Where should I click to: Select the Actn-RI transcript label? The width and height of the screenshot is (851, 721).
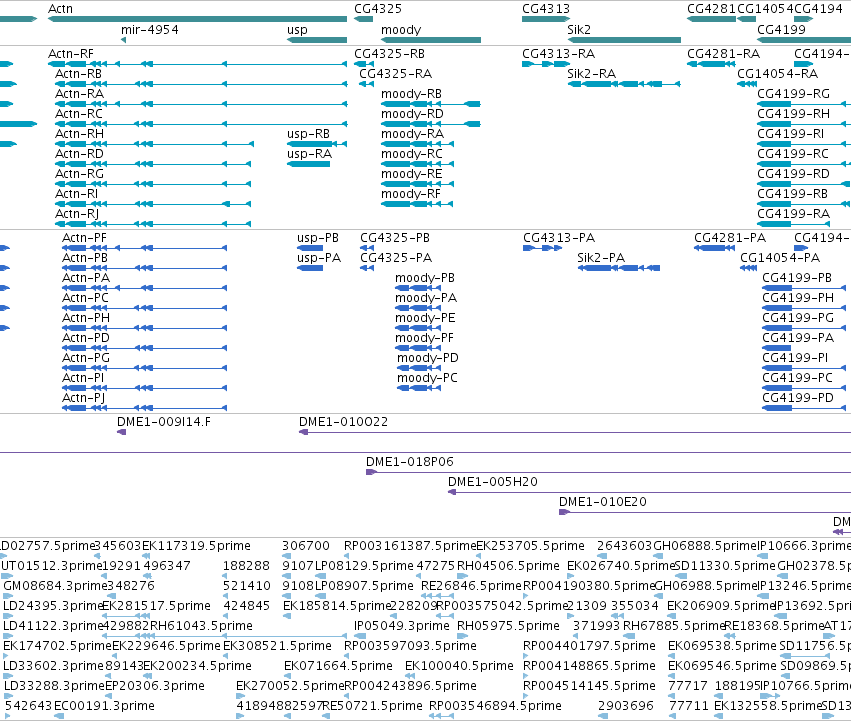(77, 194)
